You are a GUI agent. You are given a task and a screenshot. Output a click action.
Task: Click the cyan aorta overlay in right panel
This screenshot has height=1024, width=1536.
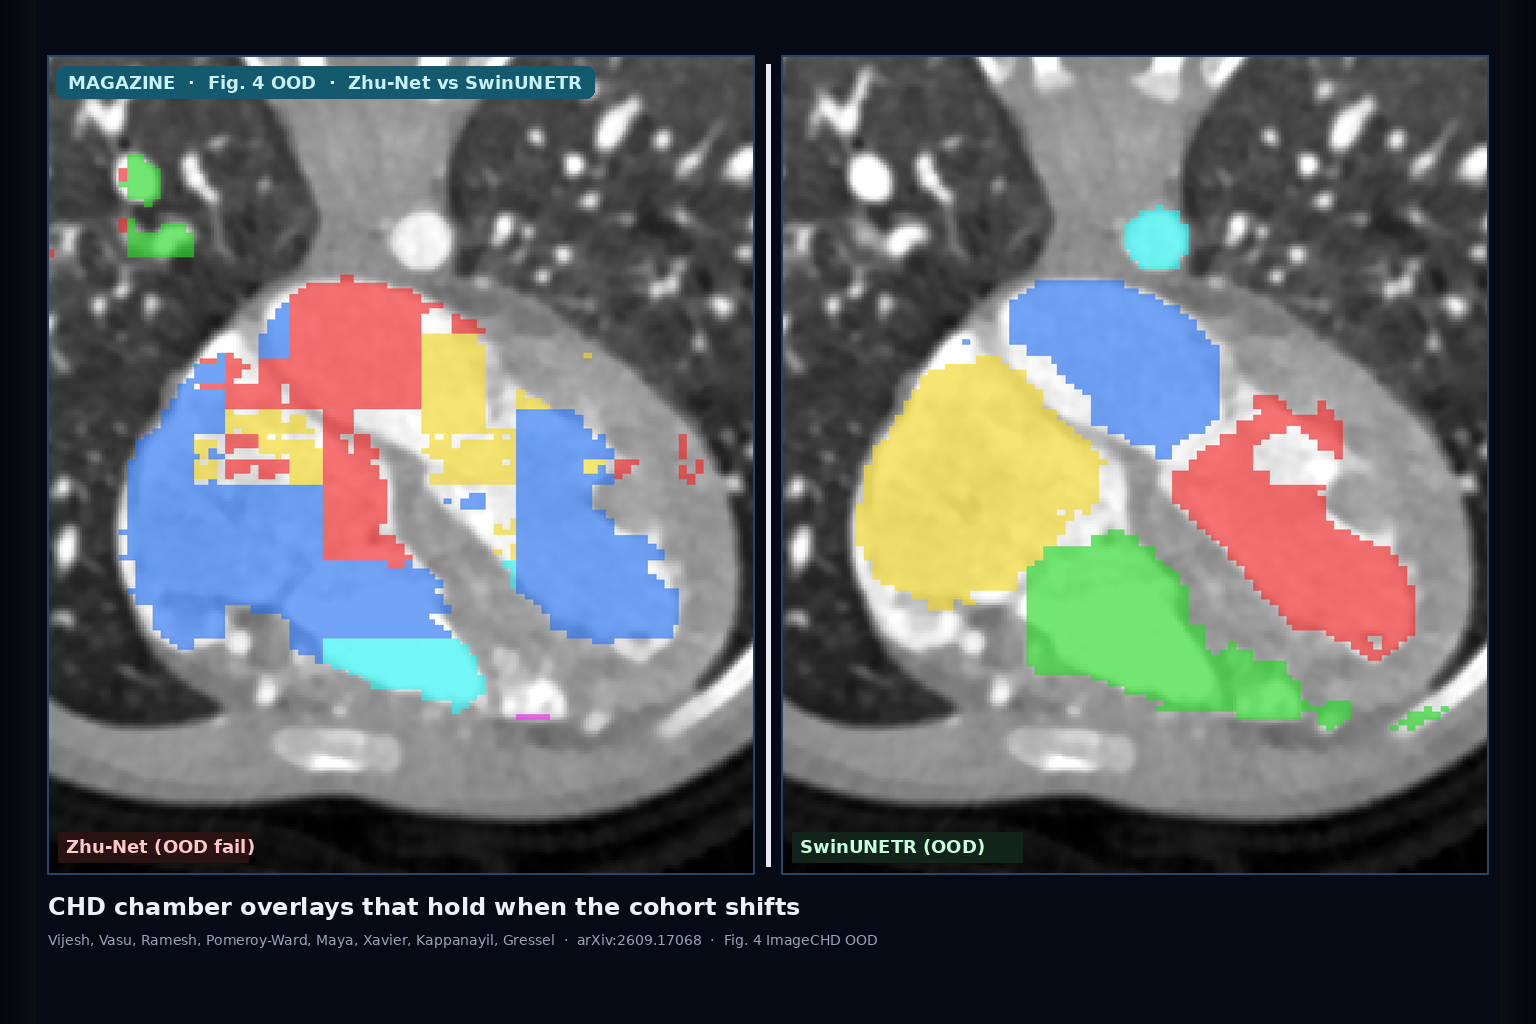tap(1156, 238)
